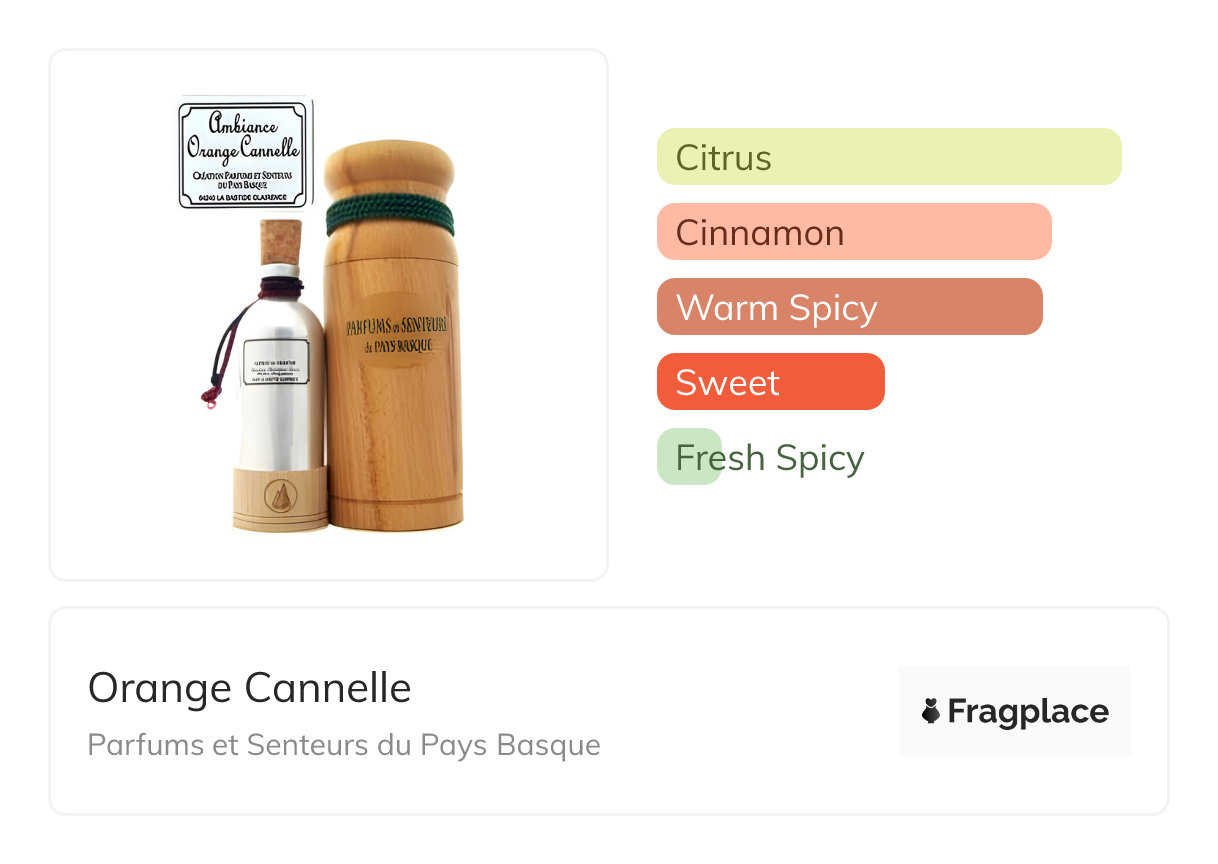Visit Parfums et Senteurs du Pays Basque brand
The width and height of the screenshot is (1218, 864).
(344, 745)
